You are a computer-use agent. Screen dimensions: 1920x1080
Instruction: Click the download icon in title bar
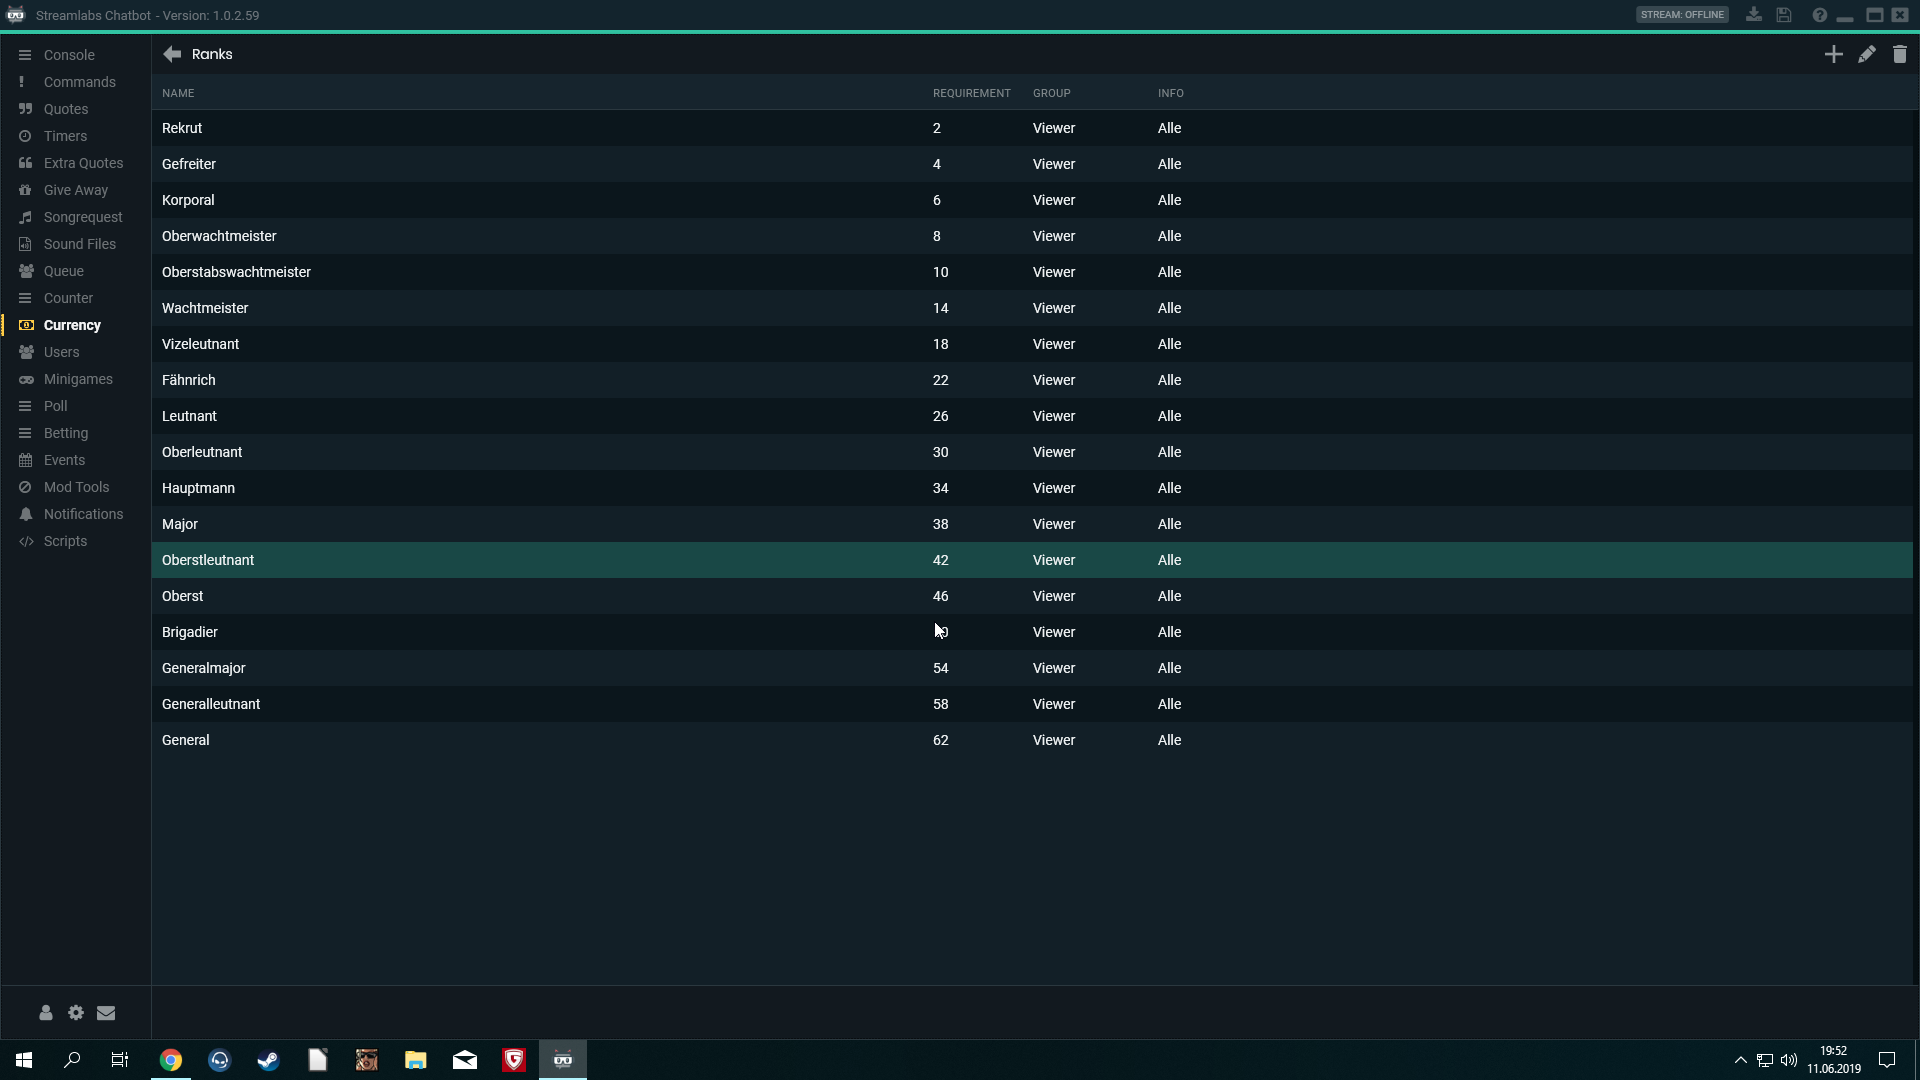coord(1754,15)
